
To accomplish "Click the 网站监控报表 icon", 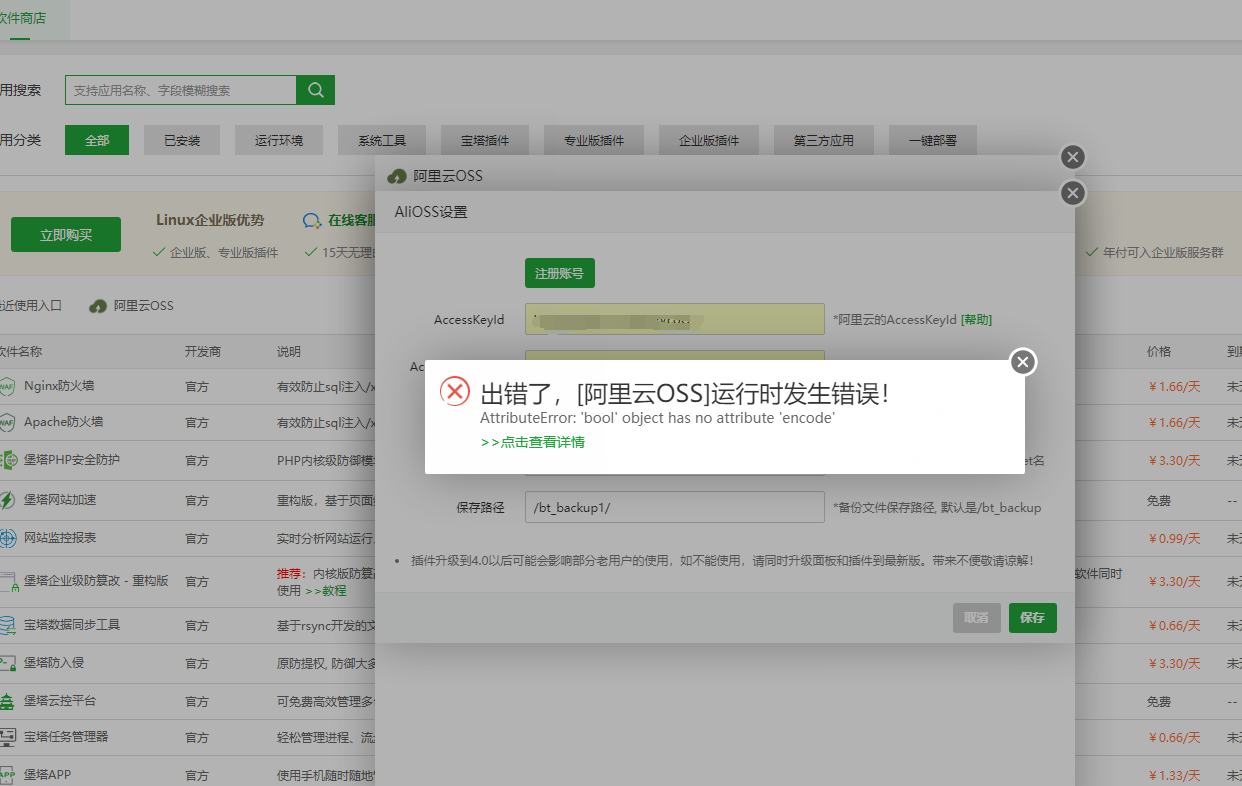I will [x=7, y=538].
